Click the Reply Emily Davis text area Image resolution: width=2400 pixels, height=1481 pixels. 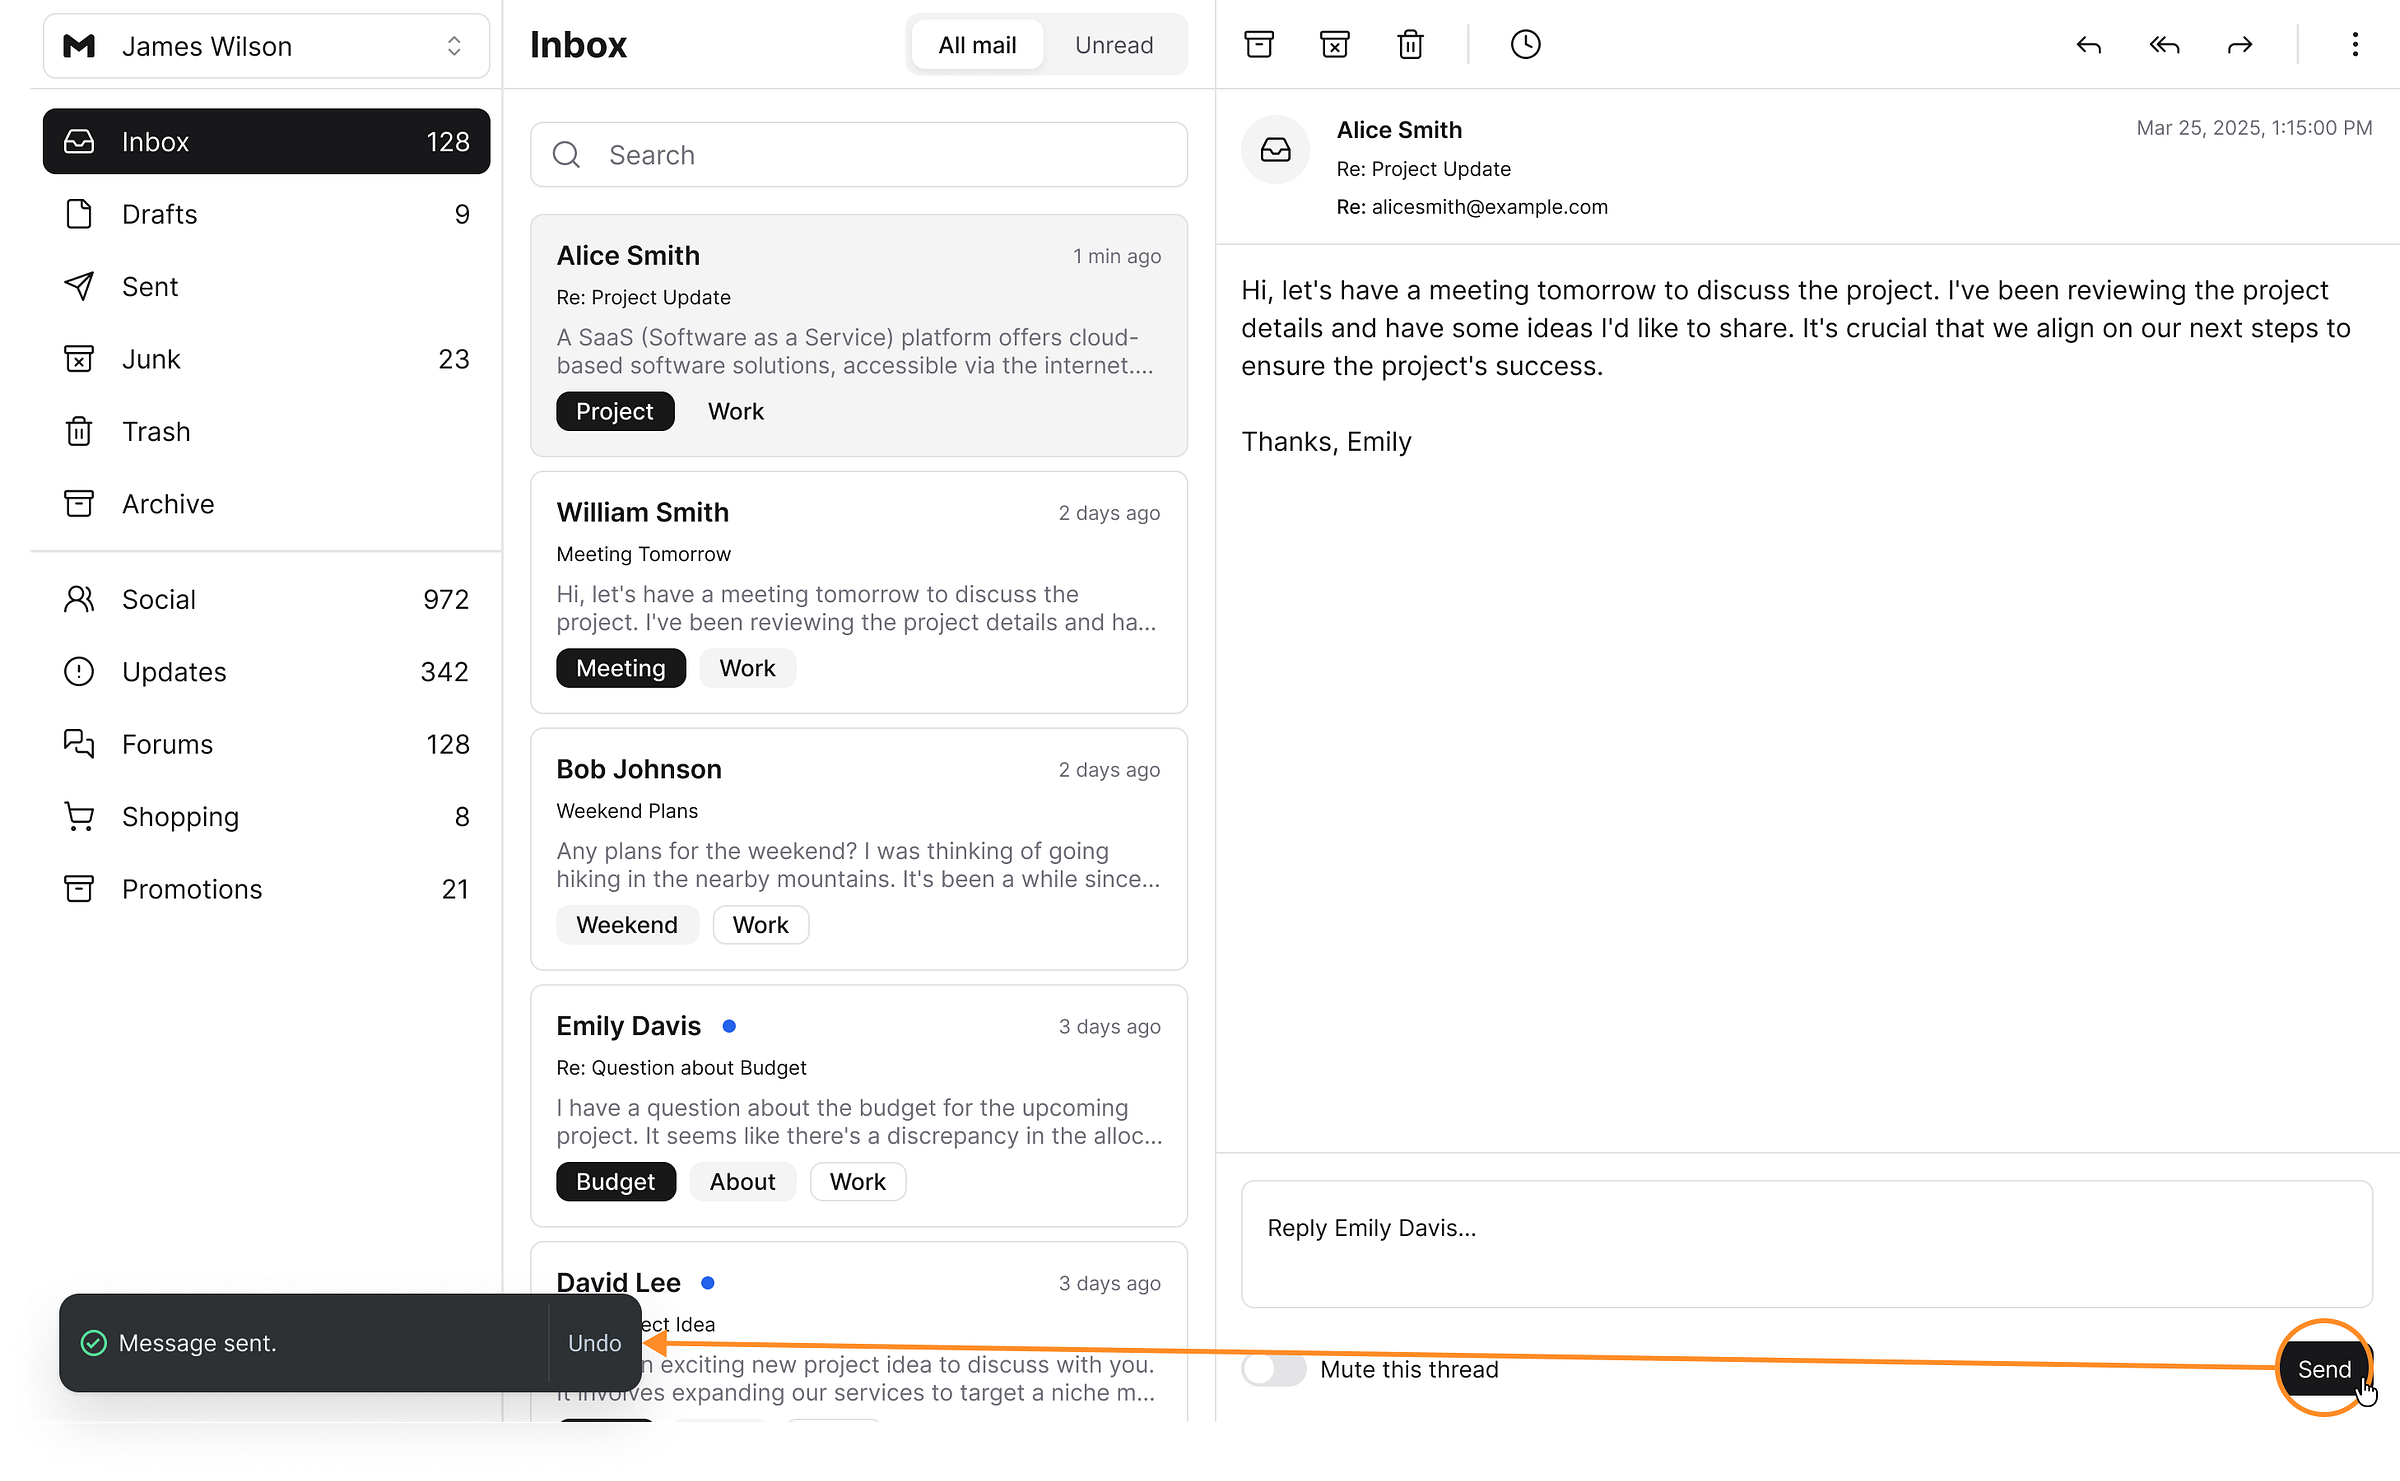coord(1806,1243)
